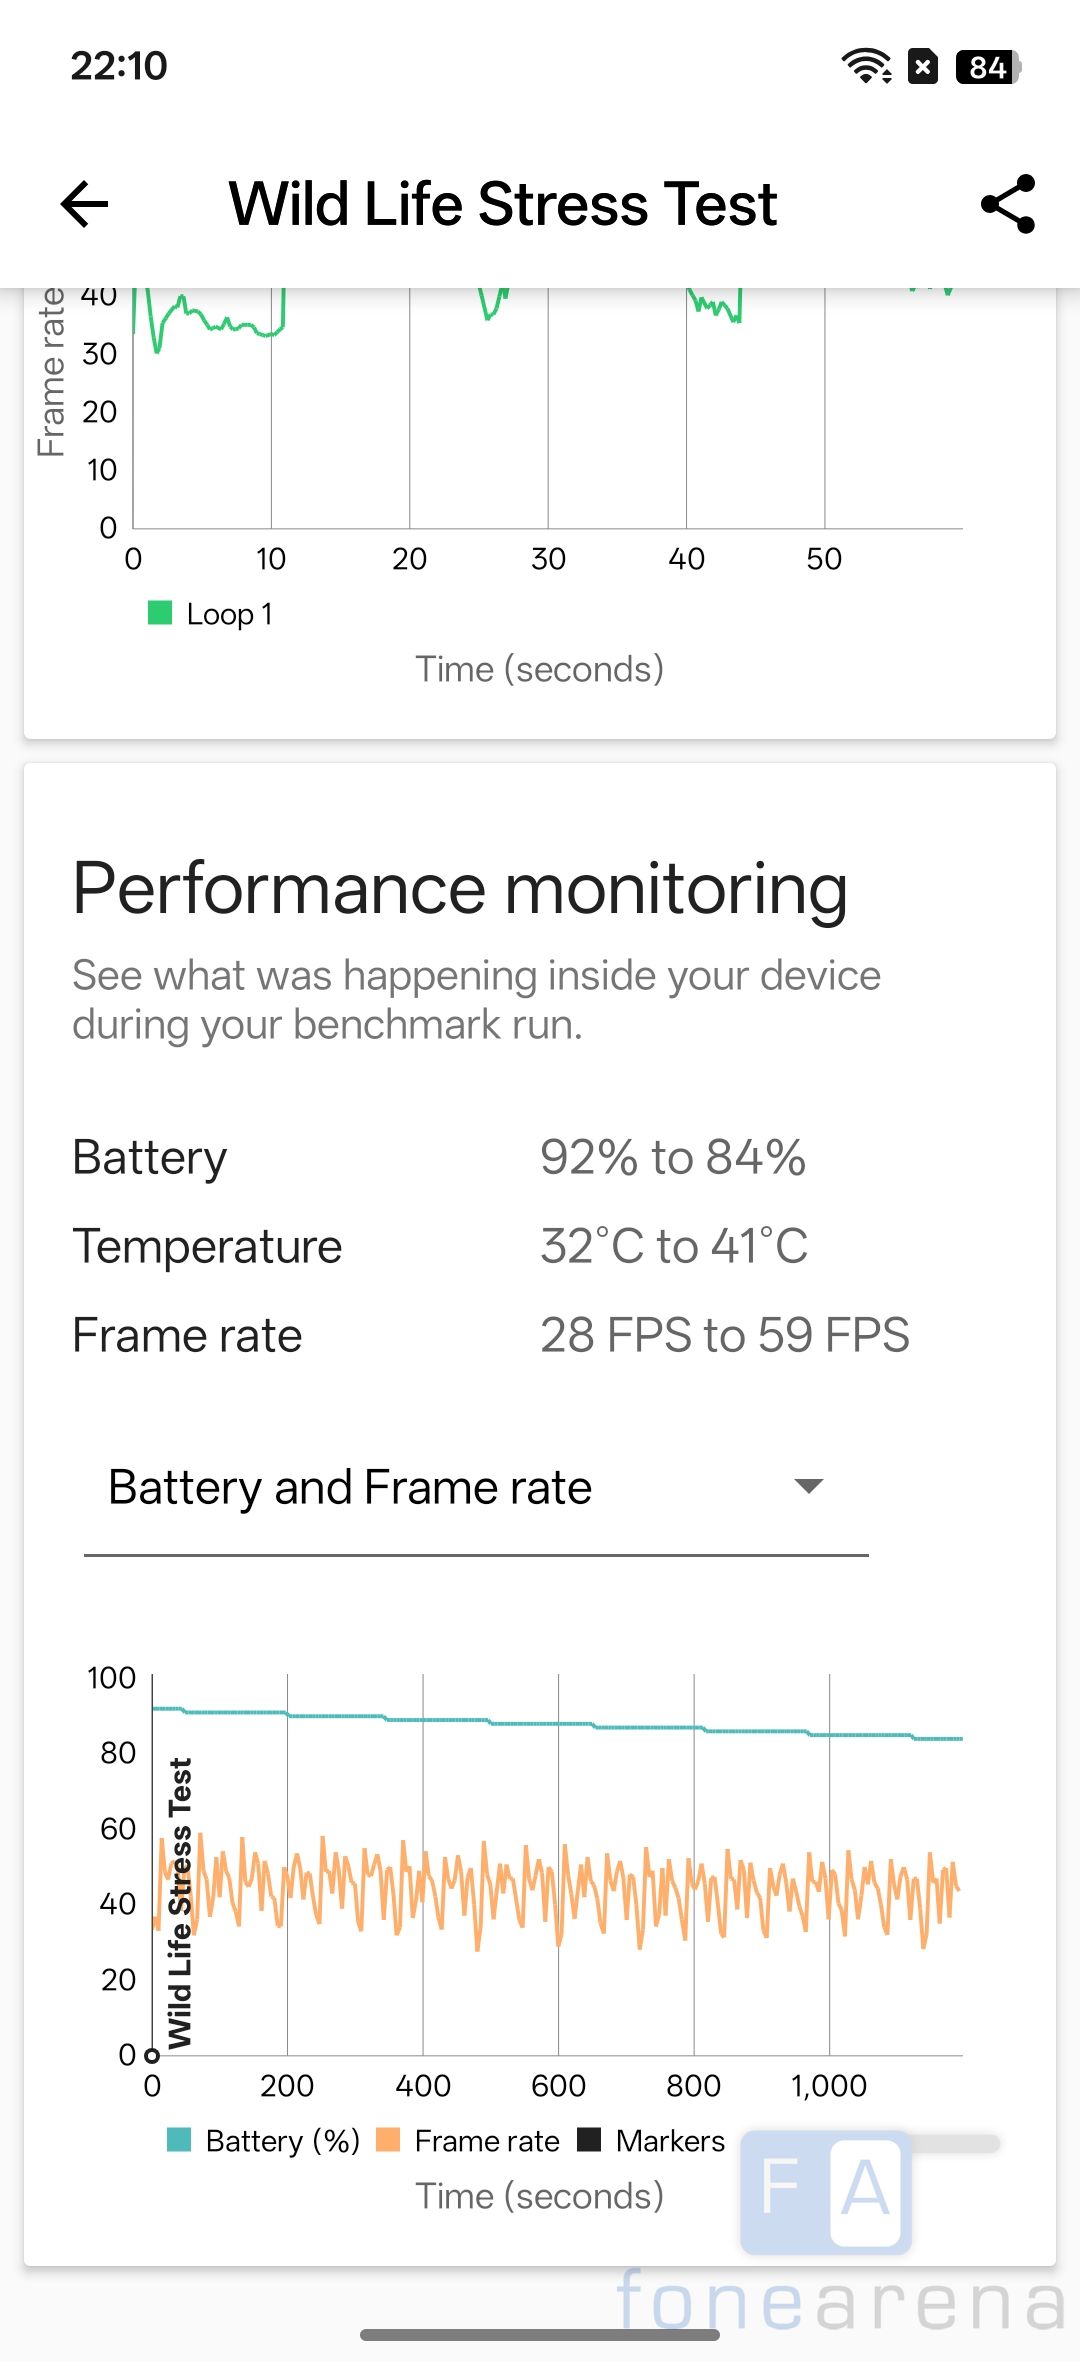Screen dimensions: 1080x2362
Task: Toggle the Markers legend series
Action: (x=651, y=2140)
